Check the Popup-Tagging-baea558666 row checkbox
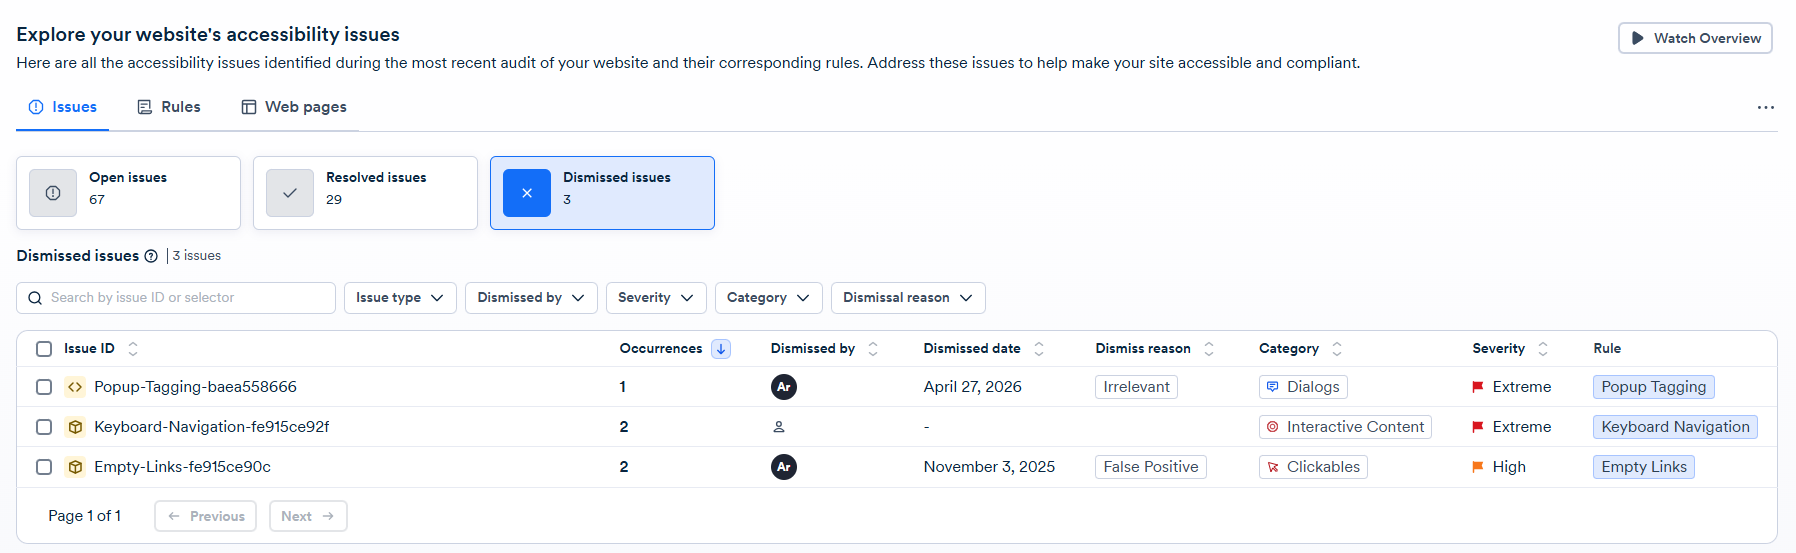The height and width of the screenshot is (553, 1796). pos(44,387)
